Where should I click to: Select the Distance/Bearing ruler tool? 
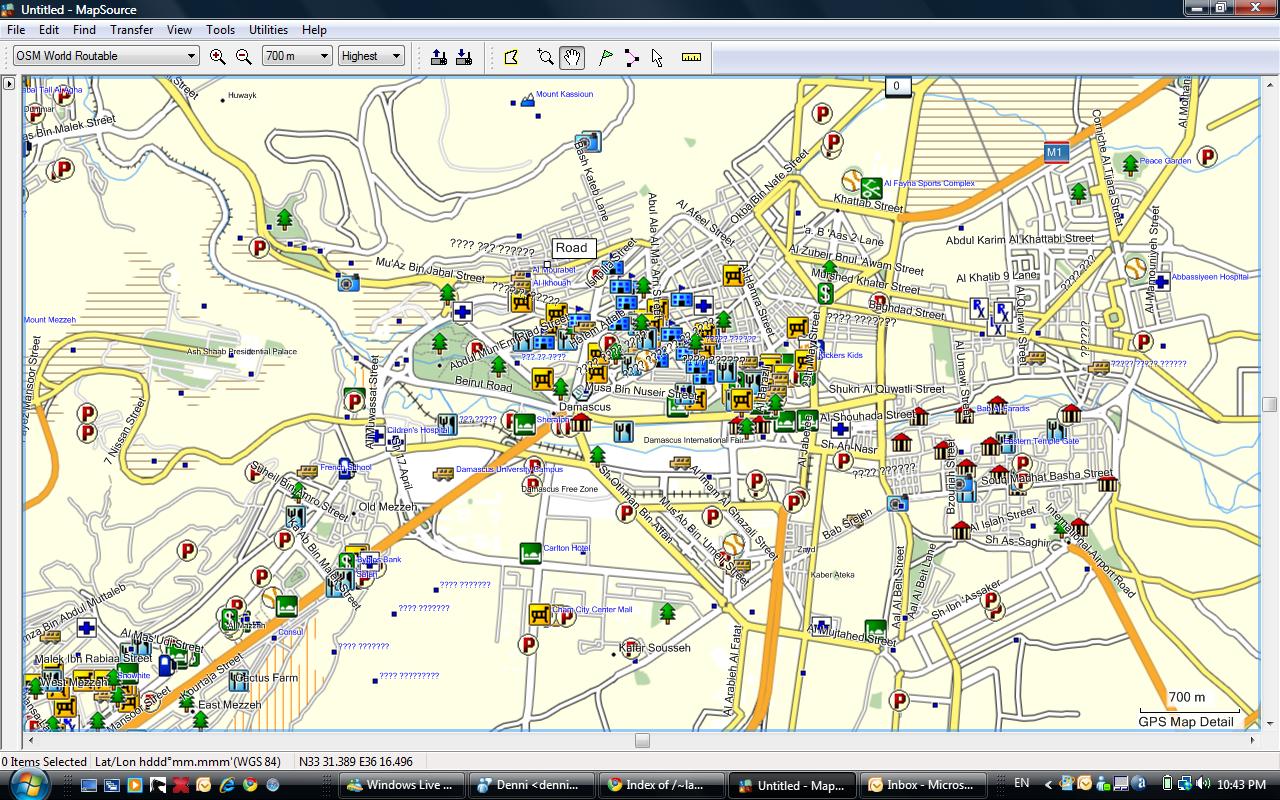691,57
